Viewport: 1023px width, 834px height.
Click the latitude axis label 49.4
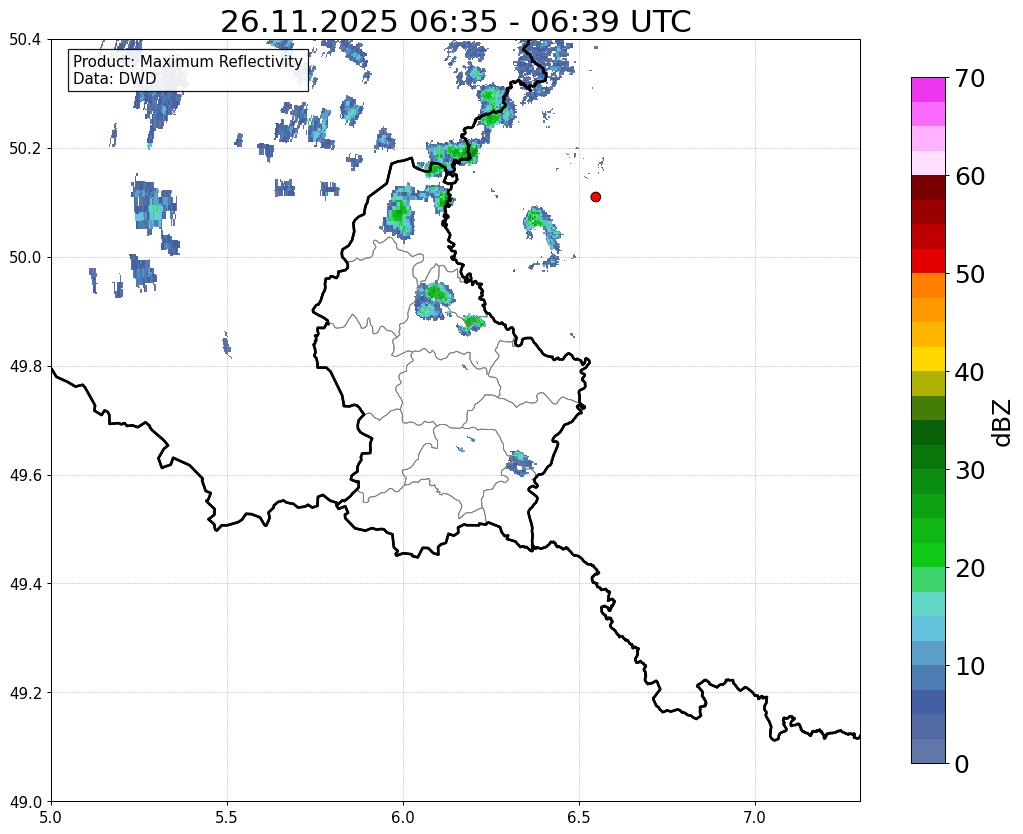point(25,584)
